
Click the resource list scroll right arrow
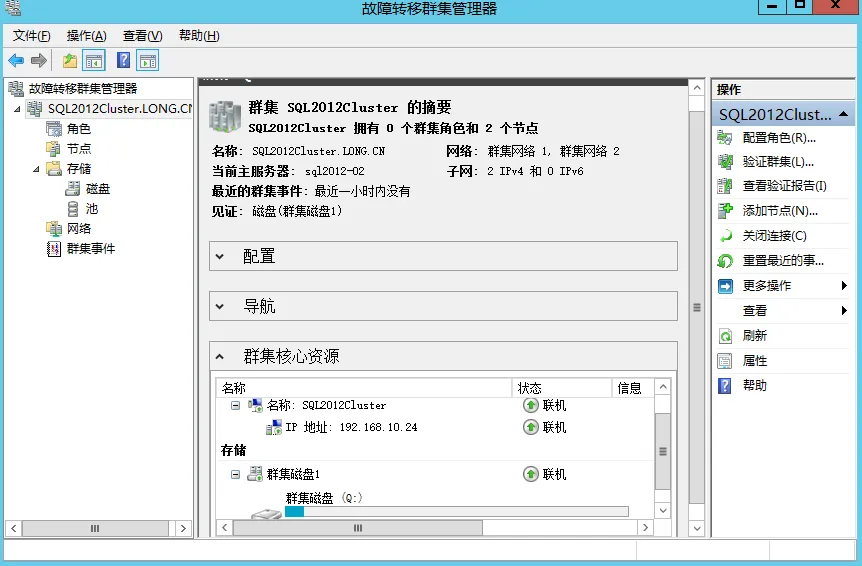[x=645, y=528]
